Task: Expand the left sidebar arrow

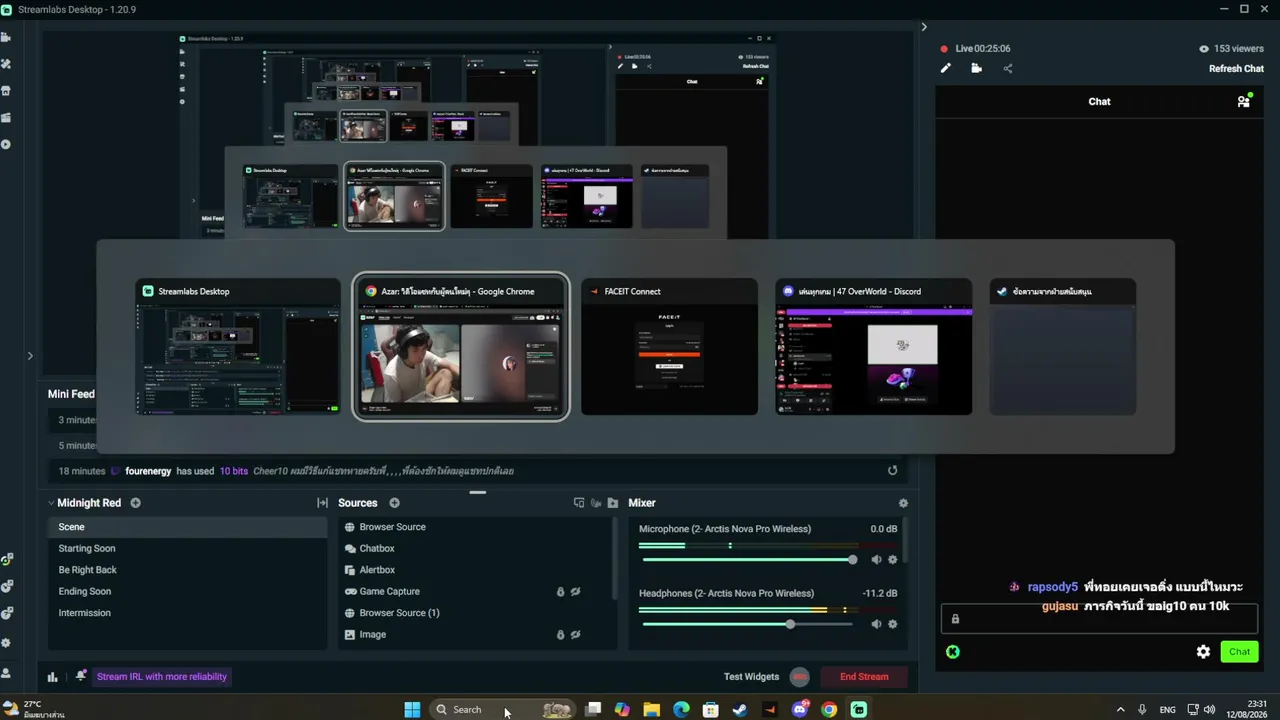Action: click(x=30, y=355)
